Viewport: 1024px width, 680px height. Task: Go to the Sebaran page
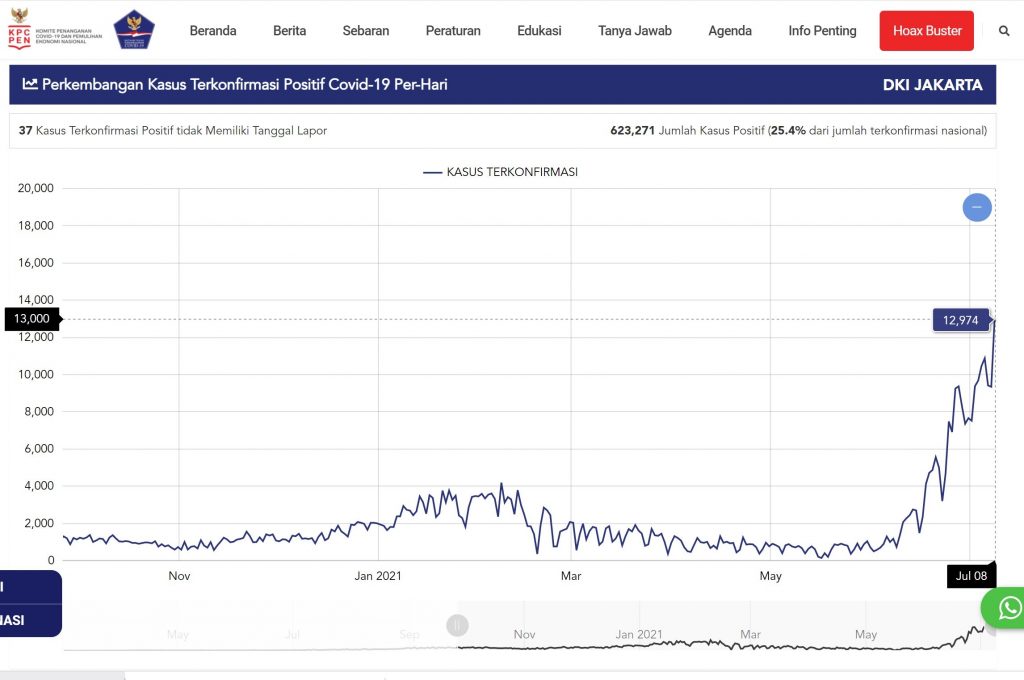click(x=366, y=31)
